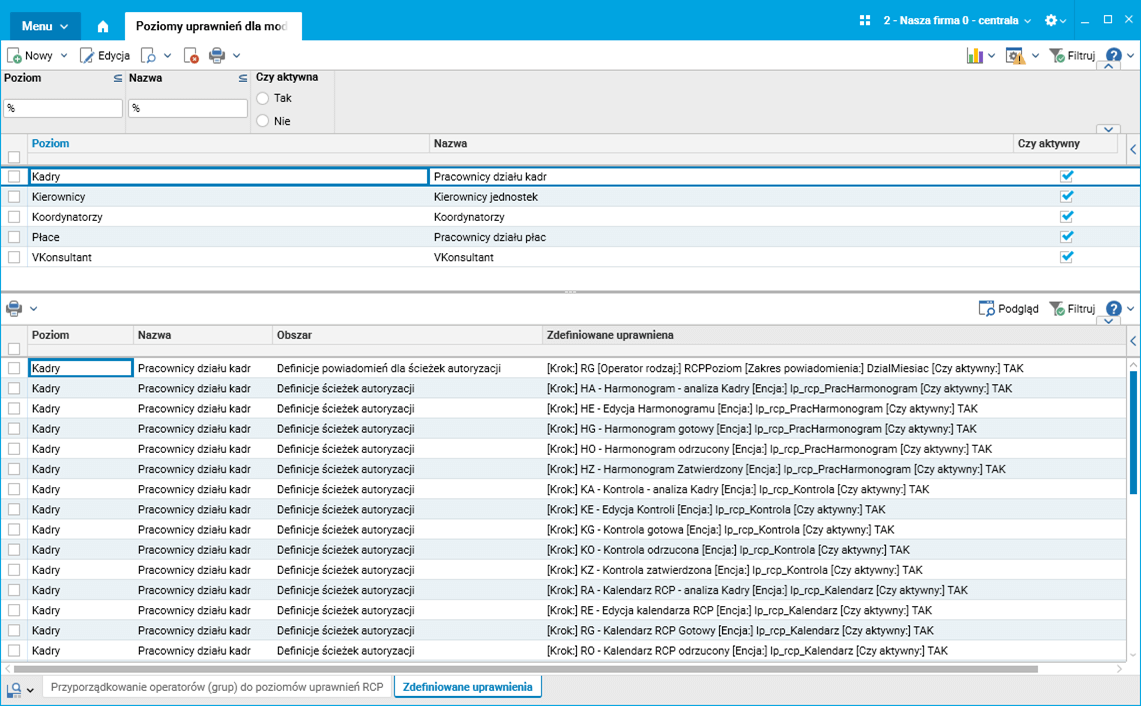Click the printer icon in lower panel
1141x706 pixels.
coord(14,309)
